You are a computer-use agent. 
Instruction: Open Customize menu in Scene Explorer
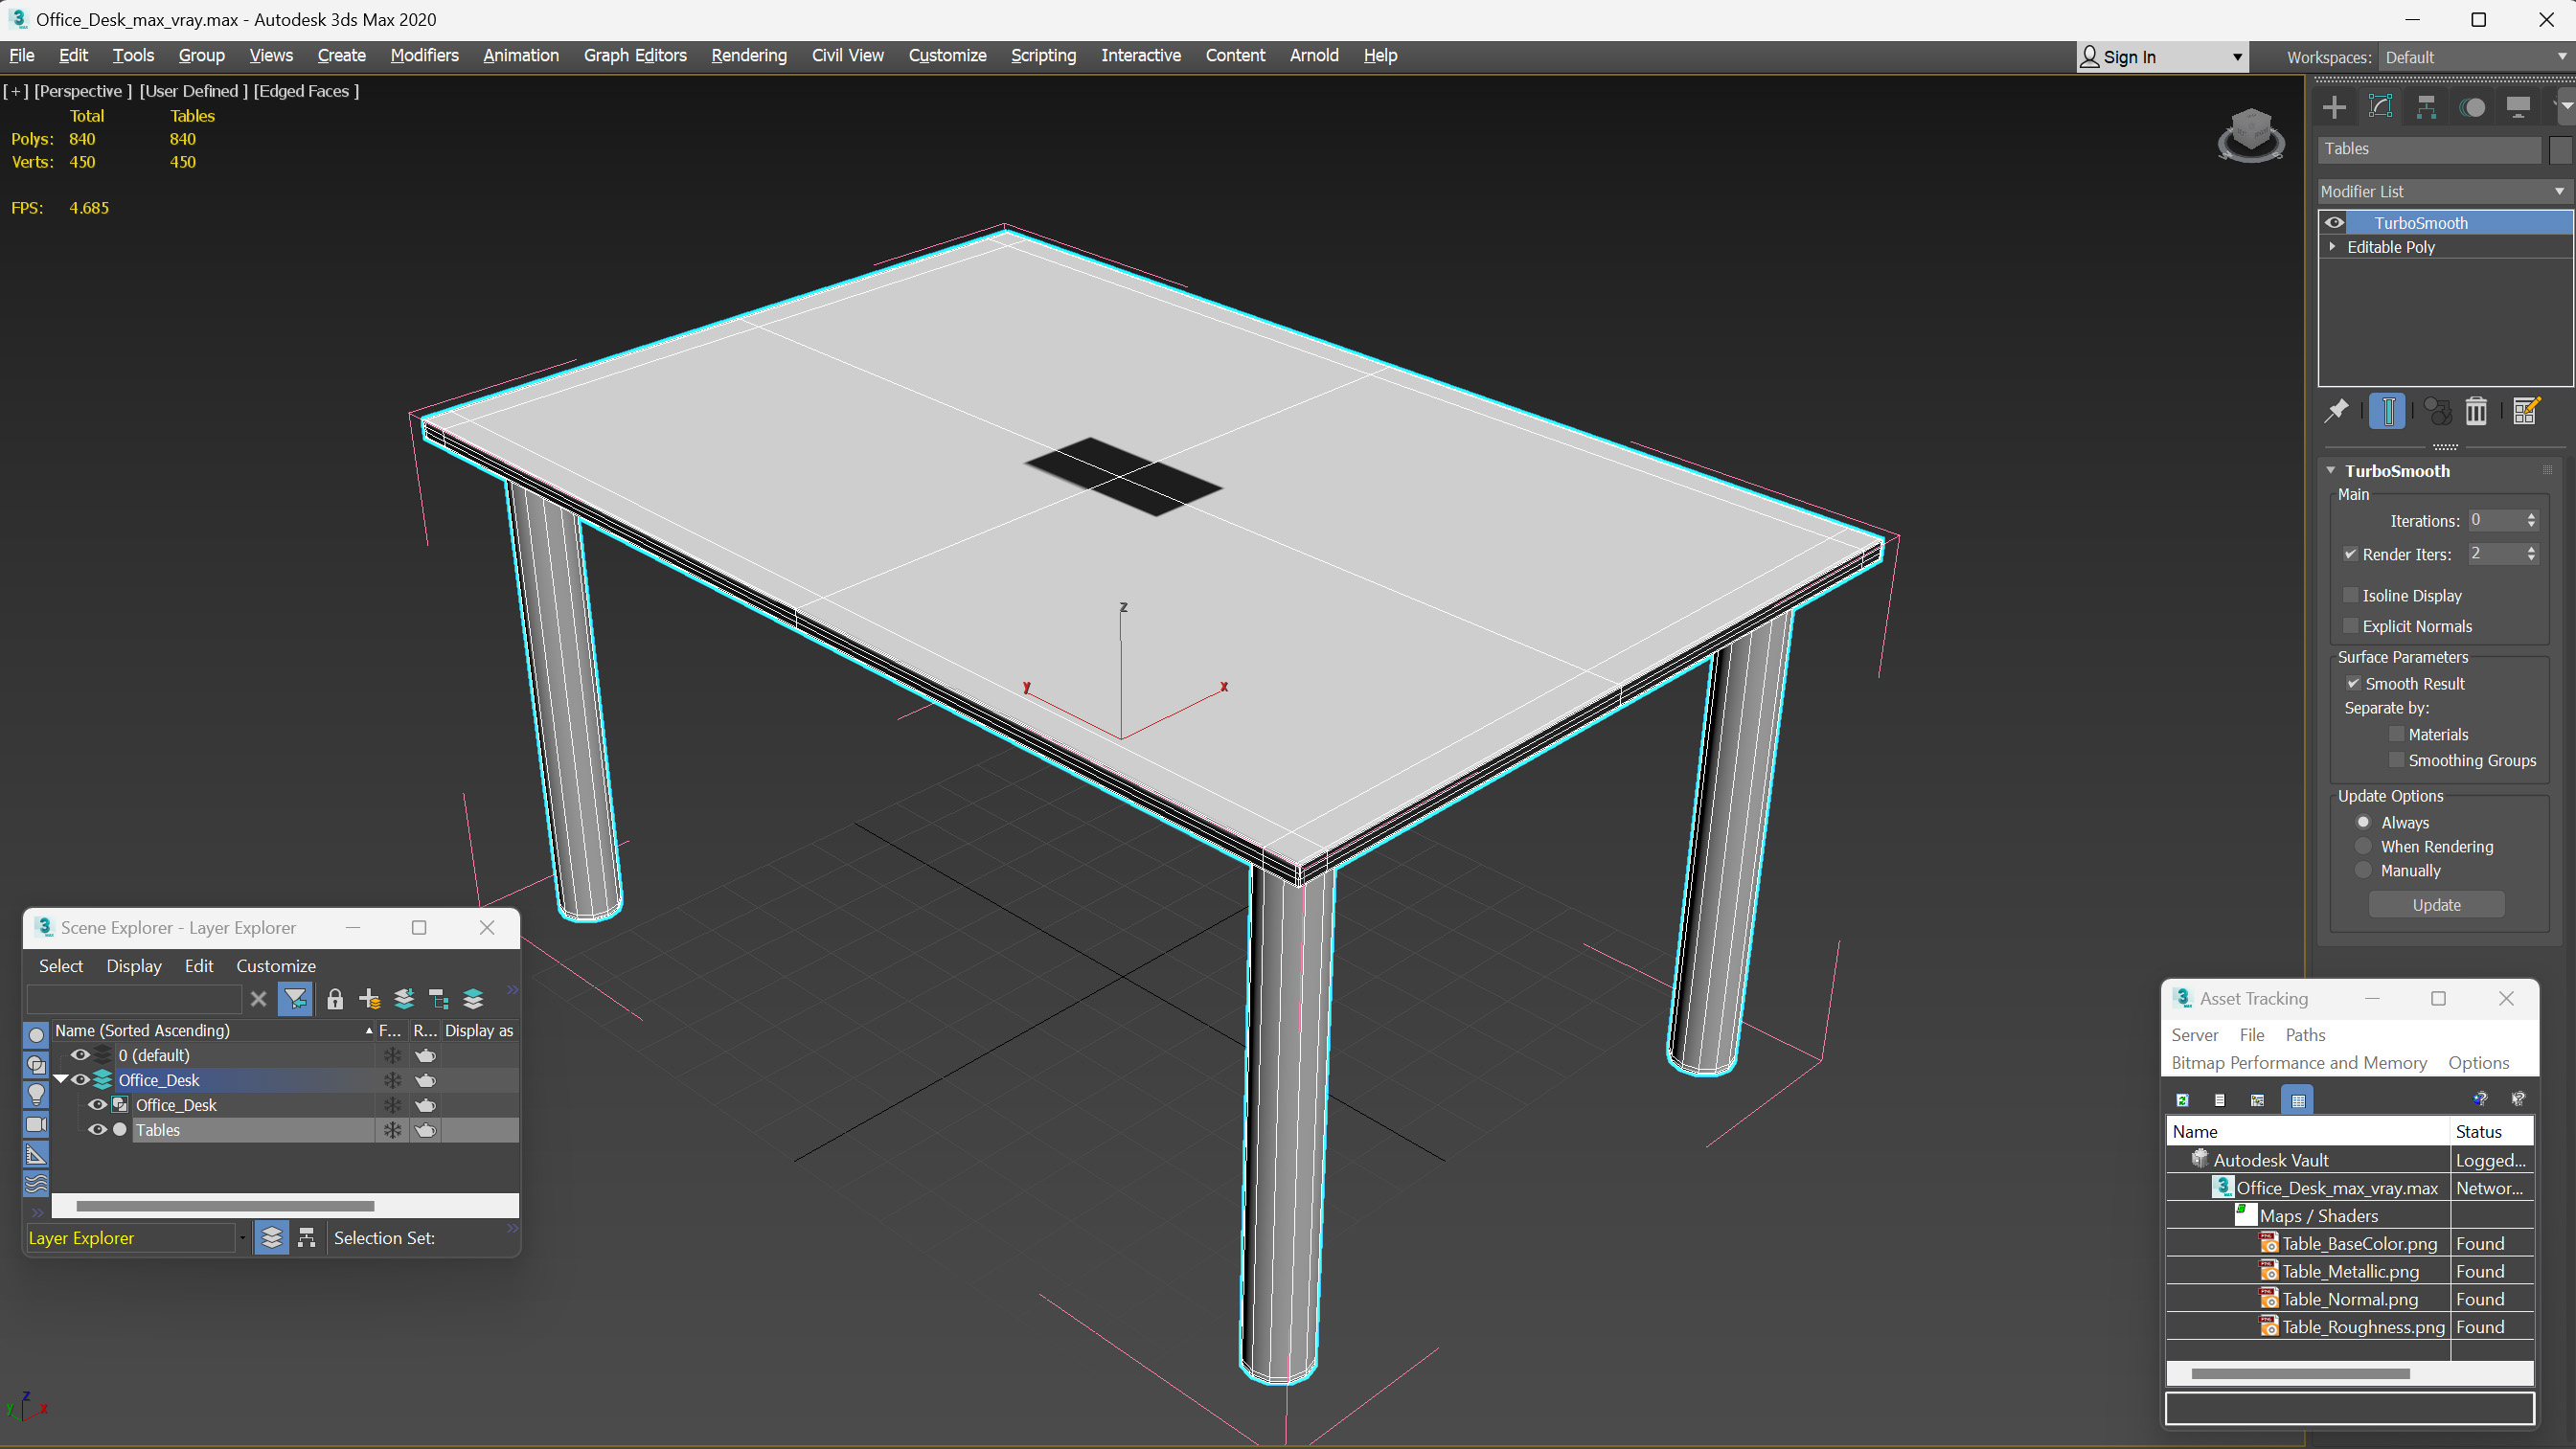click(x=276, y=966)
